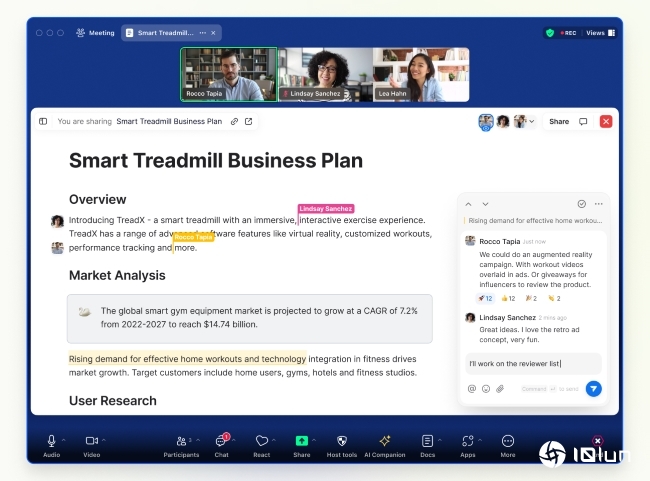This screenshot has width=650, height=481.
Task: Go to previous comment thread arrow
Action: pyautogui.click(x=468, y=204)
